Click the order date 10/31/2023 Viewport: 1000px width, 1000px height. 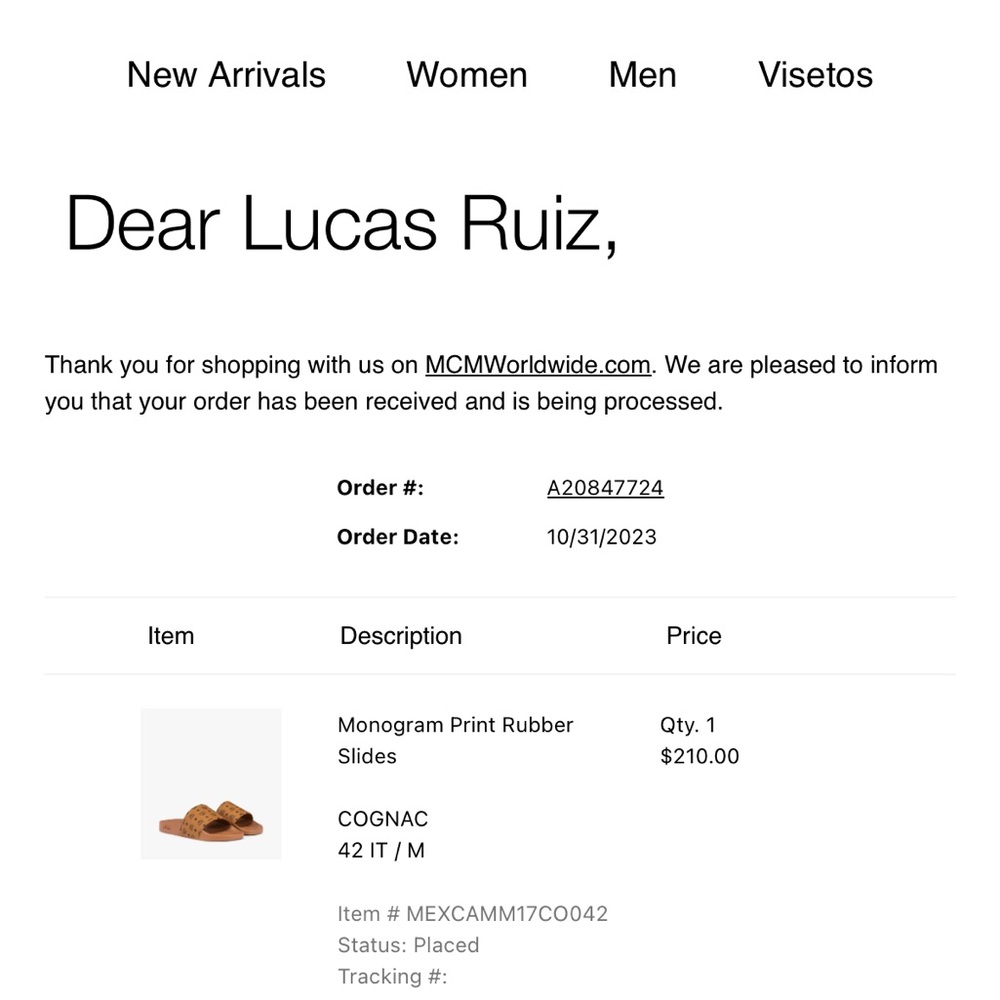click(x=601, y=537)
